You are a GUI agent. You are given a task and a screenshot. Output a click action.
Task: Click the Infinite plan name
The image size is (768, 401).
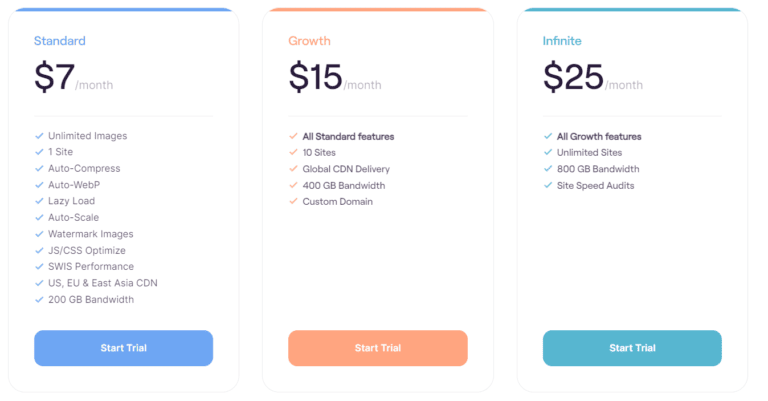tap(562, 41)
